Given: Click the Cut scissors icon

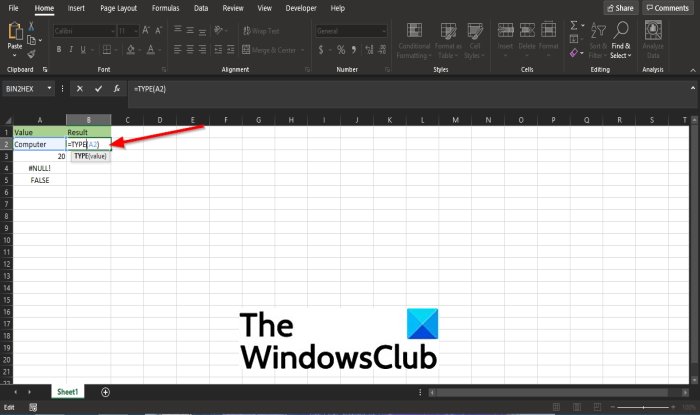Looking at the screenshot, I should pos(31,26).
